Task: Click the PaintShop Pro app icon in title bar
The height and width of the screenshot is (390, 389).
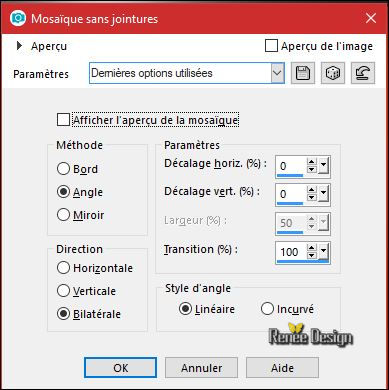Action: 17,18
